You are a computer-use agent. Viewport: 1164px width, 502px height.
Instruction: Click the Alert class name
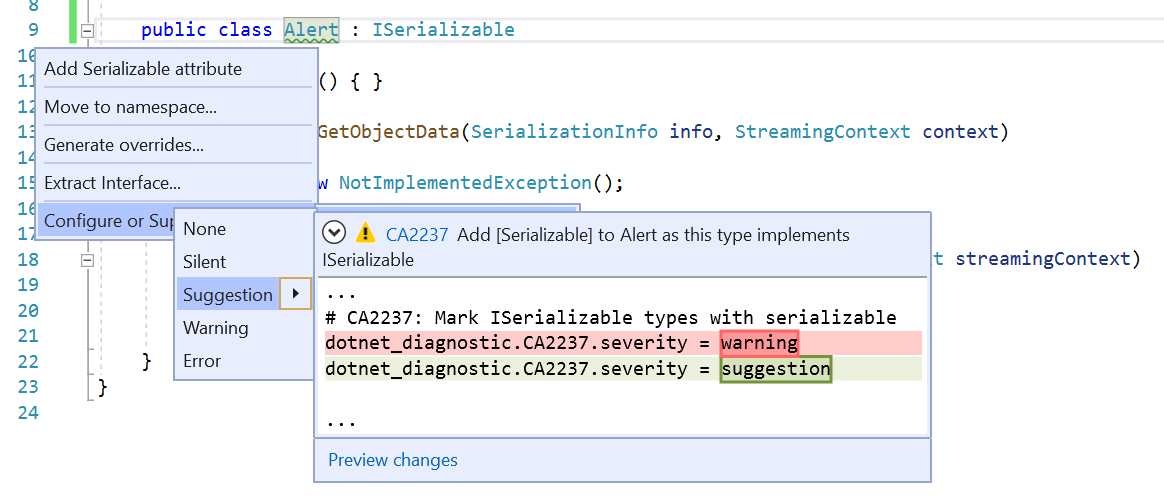312,30
